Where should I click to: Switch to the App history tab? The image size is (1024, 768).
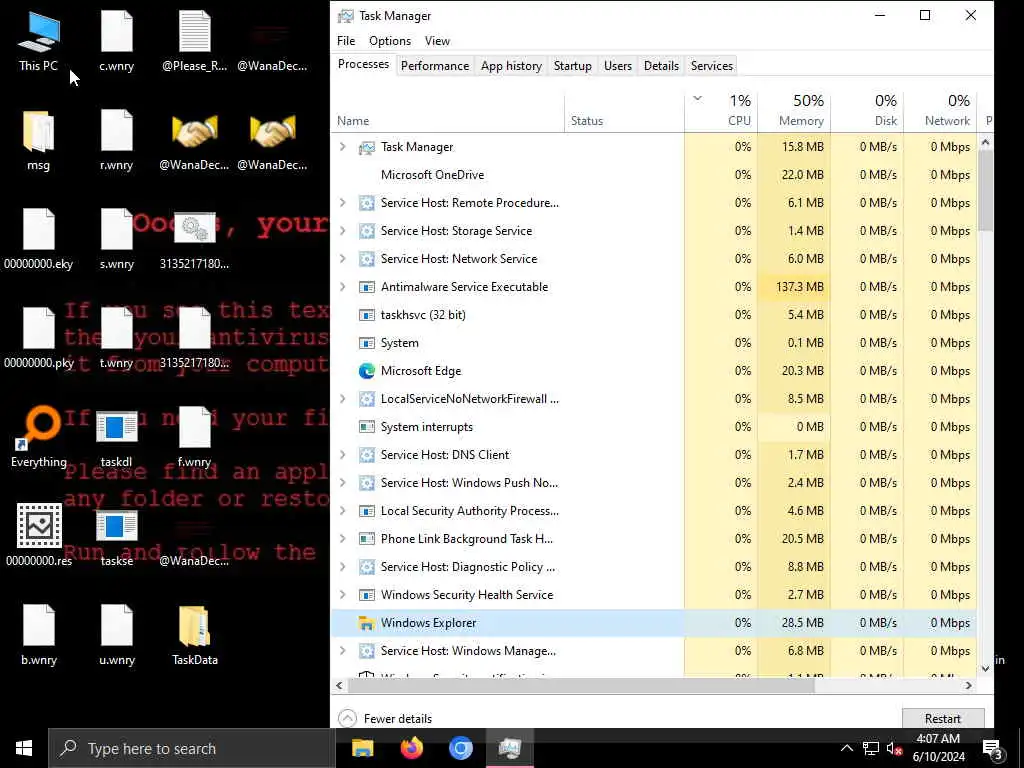(511, 66)
